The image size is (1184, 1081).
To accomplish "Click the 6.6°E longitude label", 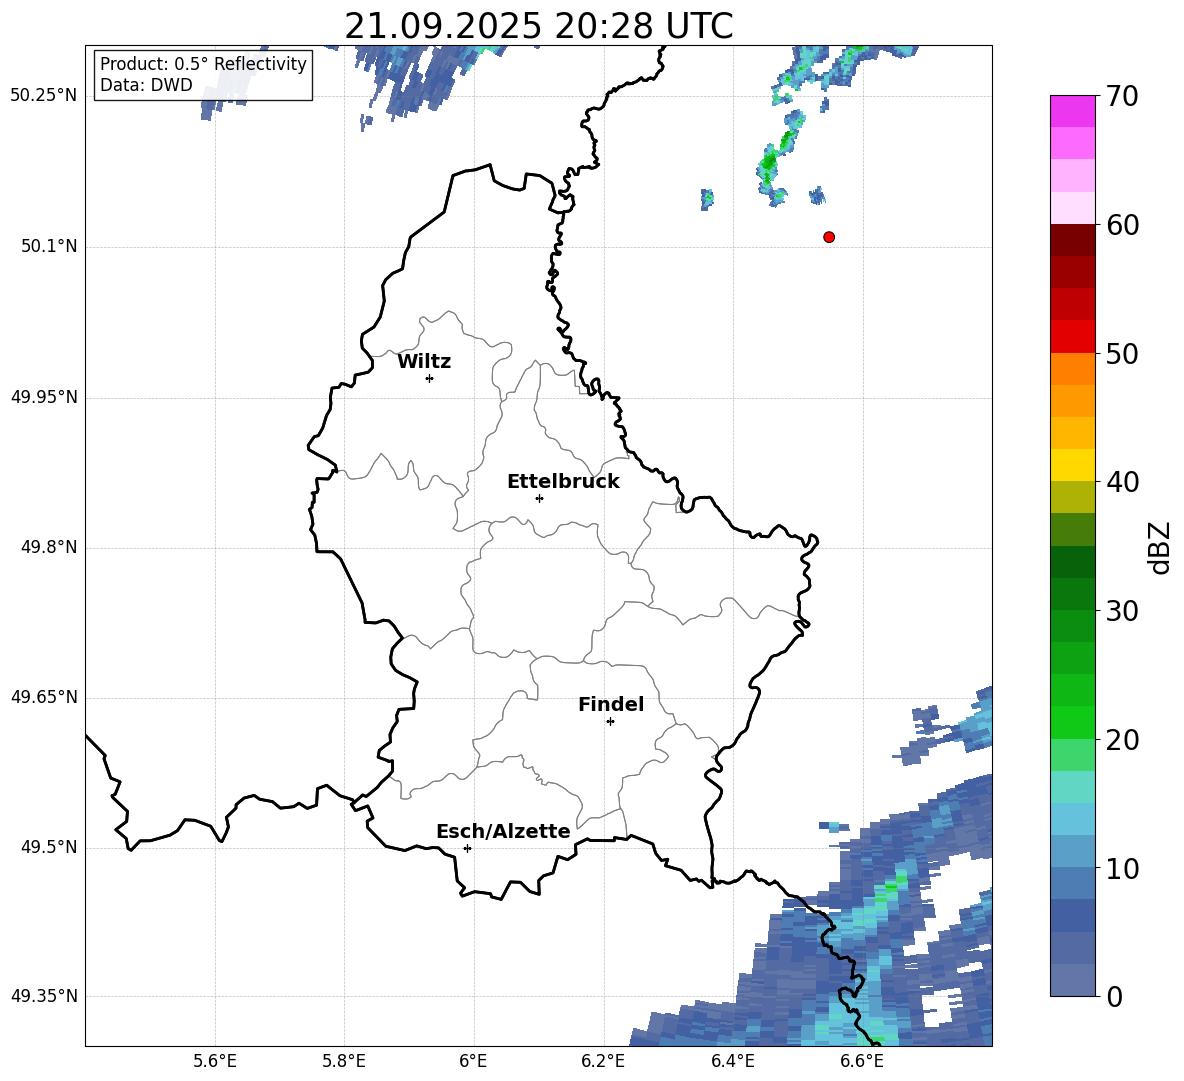I will click(x=862, y=1062).
